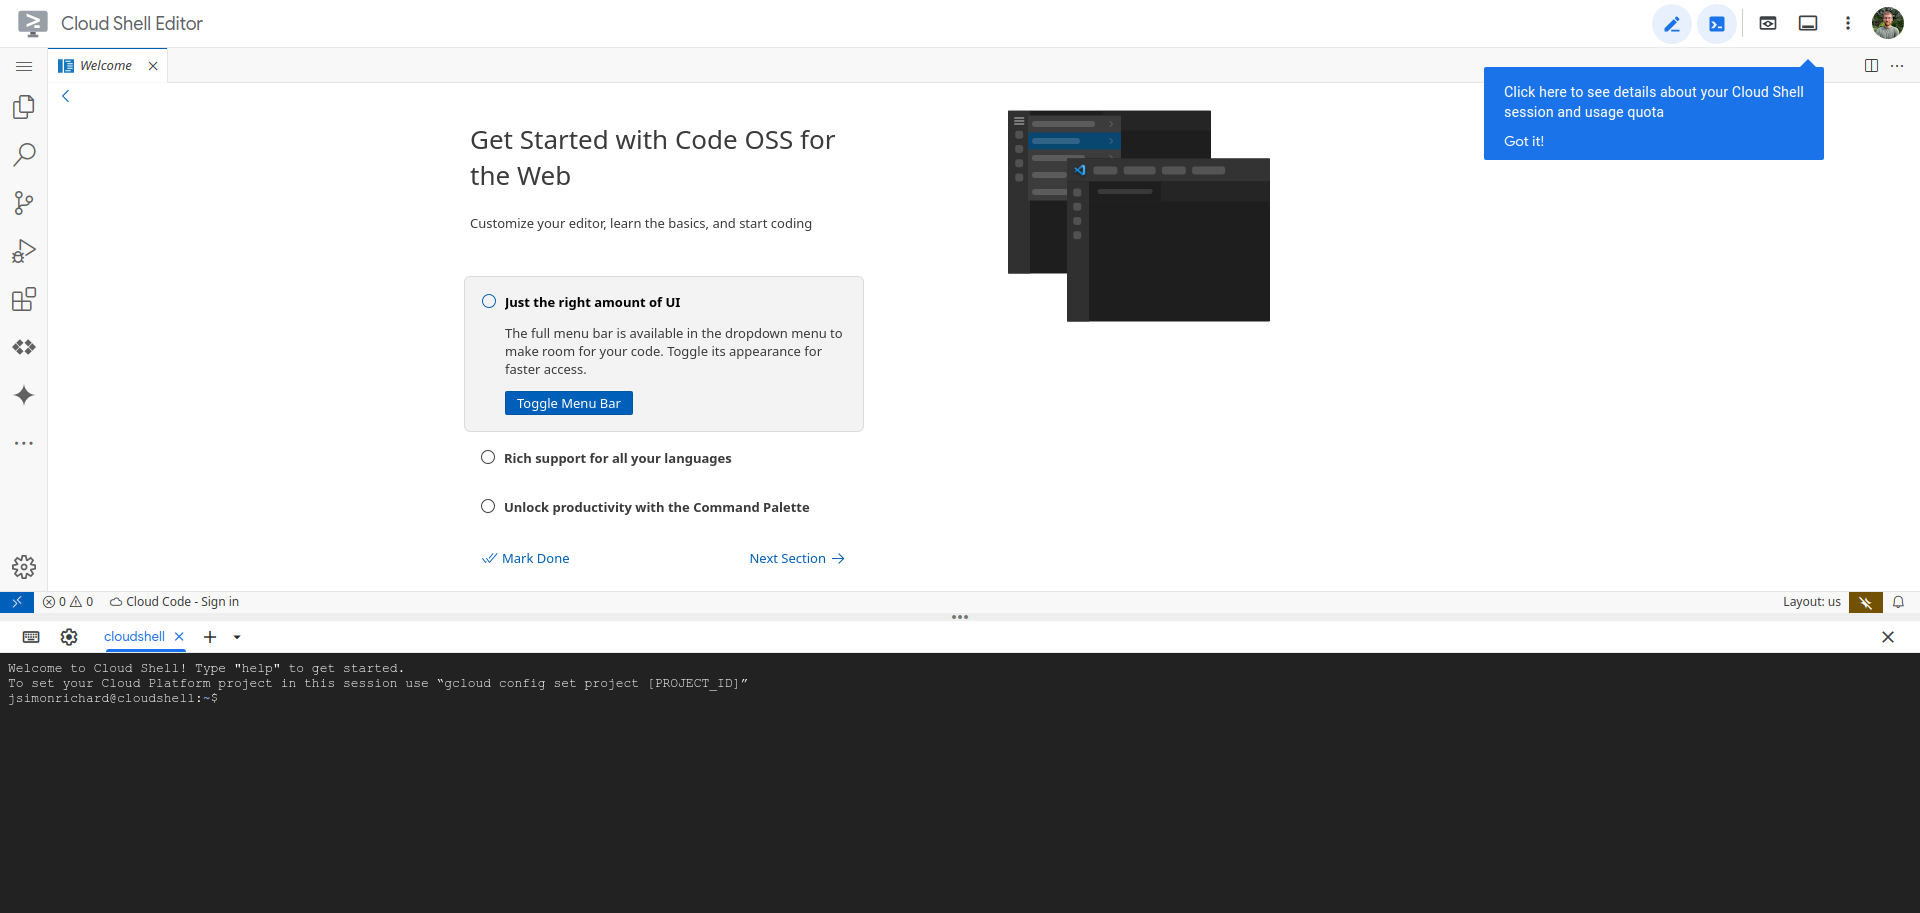The image size is (1920, 913).
Task: Open the errors and warnings counter
Action: coord(68,602)
